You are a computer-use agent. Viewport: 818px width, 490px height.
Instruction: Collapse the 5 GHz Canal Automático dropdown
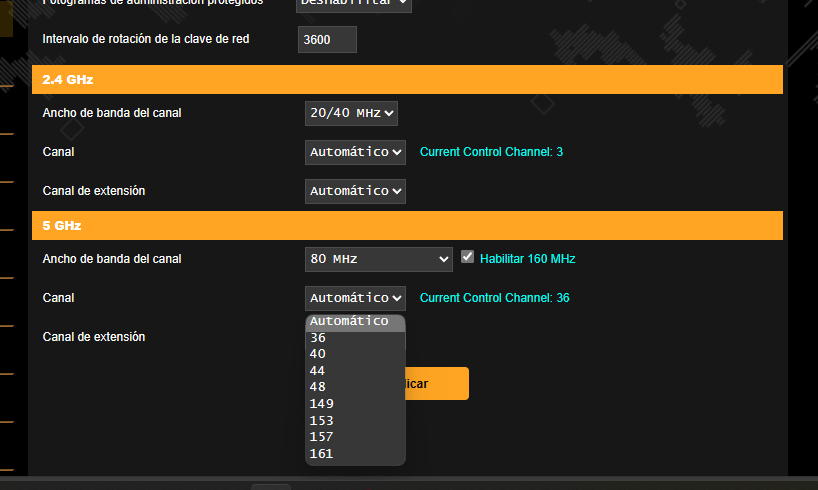click(x=355, y=298)
